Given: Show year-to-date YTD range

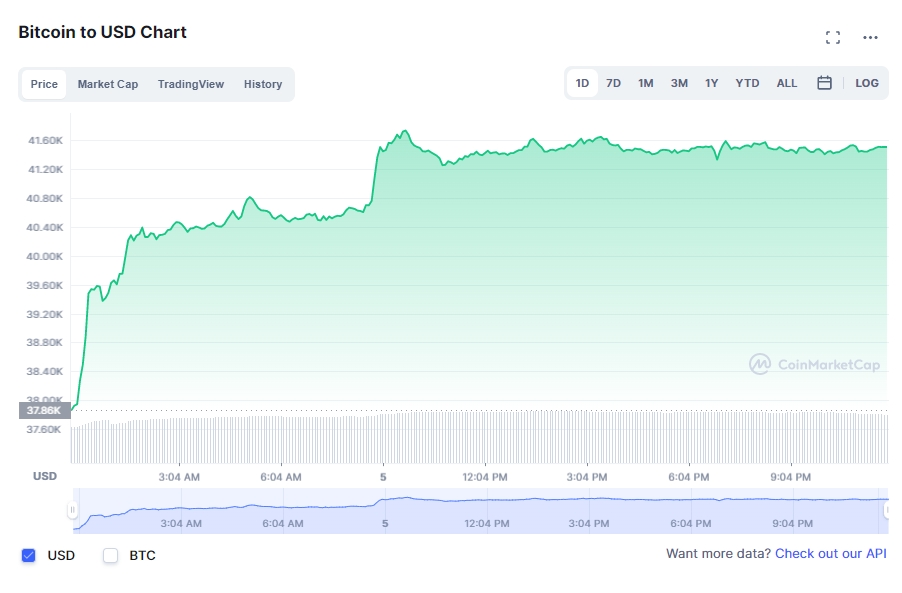Looking at the screenshot, I should pyautogui.click(x=747, y=83).
